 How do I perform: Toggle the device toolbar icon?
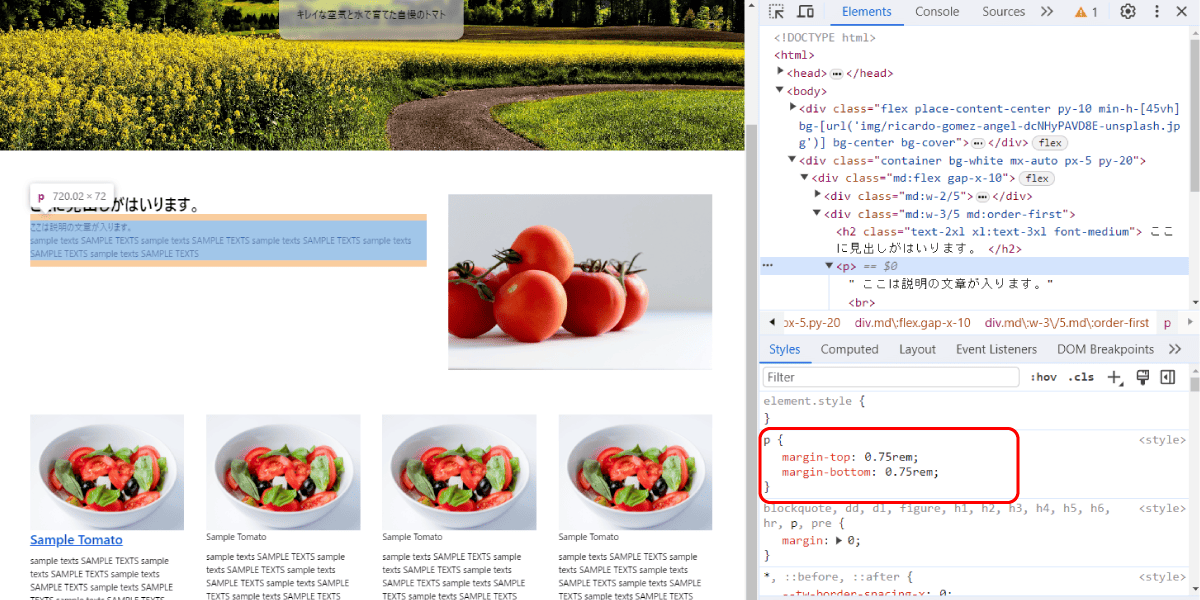805,12
